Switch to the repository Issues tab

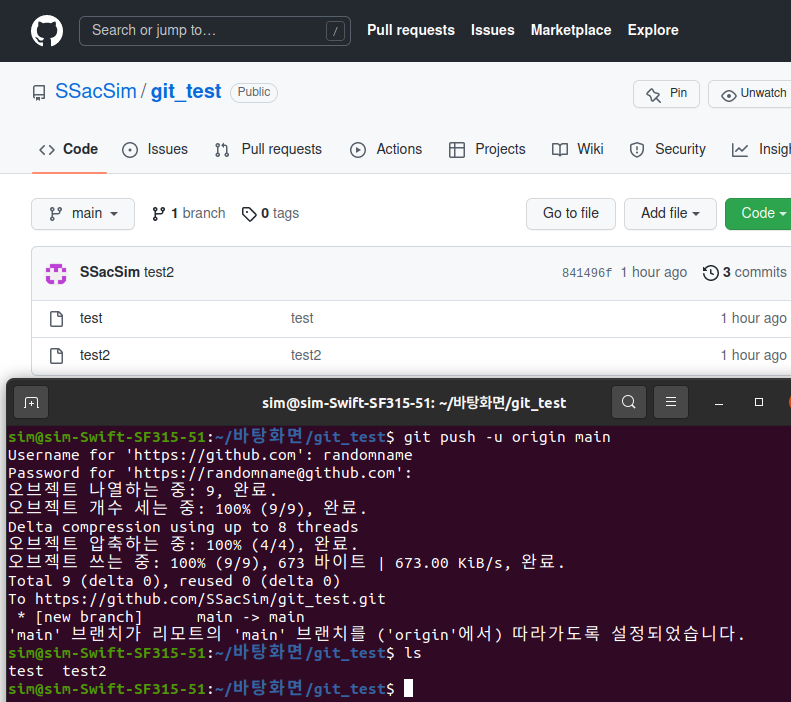155,149
